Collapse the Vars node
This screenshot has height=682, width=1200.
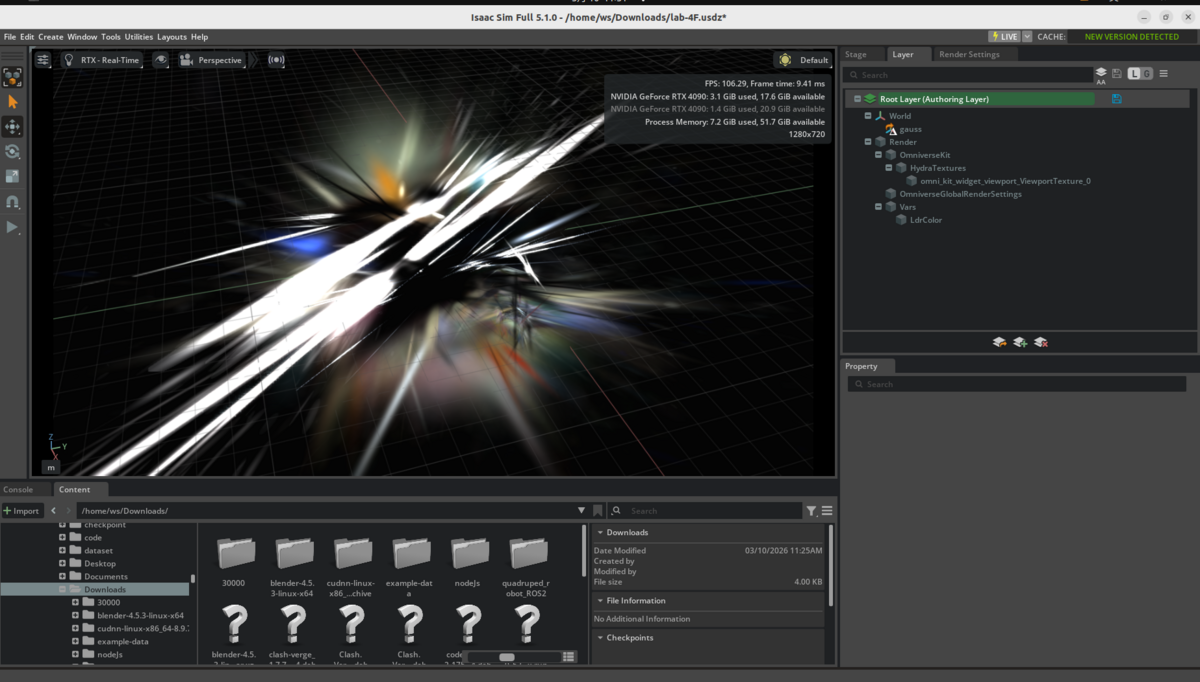tap(879, 207)
